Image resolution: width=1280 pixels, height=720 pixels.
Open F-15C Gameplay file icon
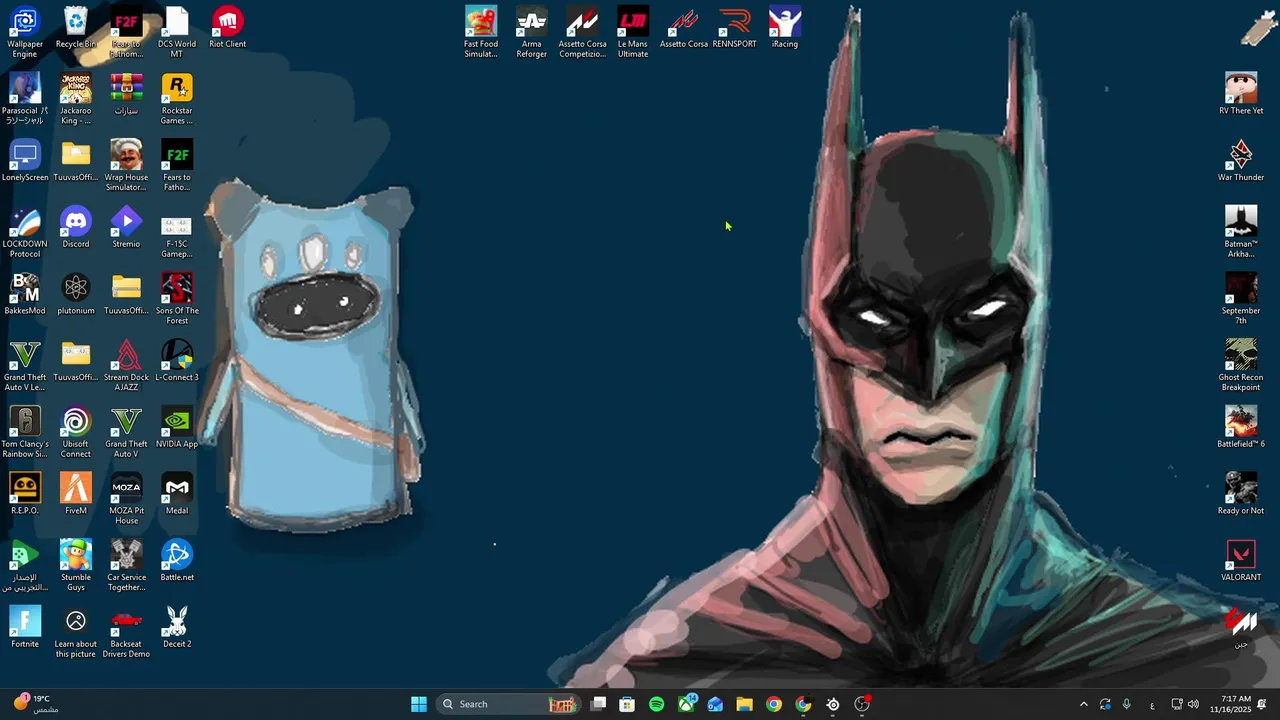coord(177,233)
